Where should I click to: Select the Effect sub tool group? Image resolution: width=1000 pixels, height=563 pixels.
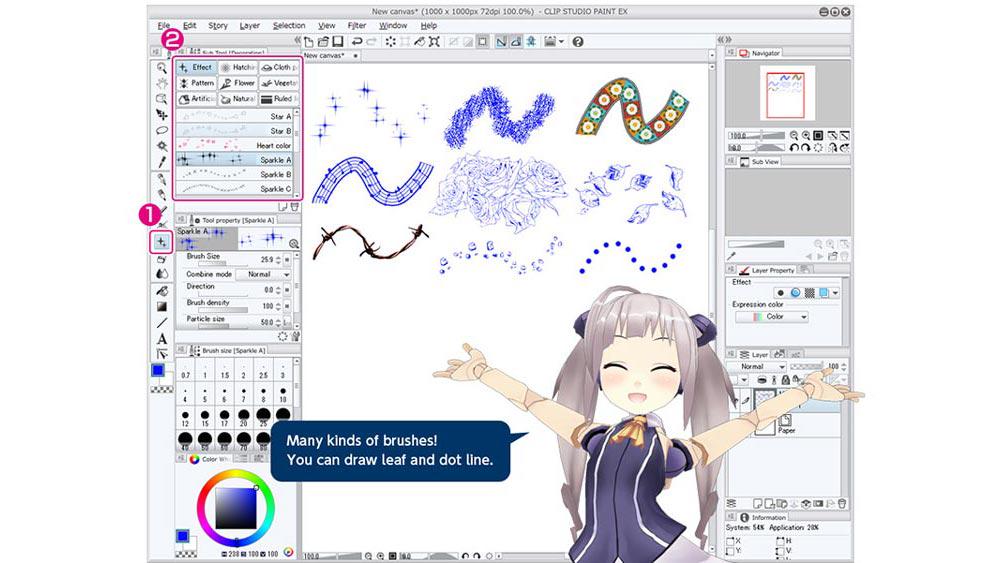[x=196, y=68]
